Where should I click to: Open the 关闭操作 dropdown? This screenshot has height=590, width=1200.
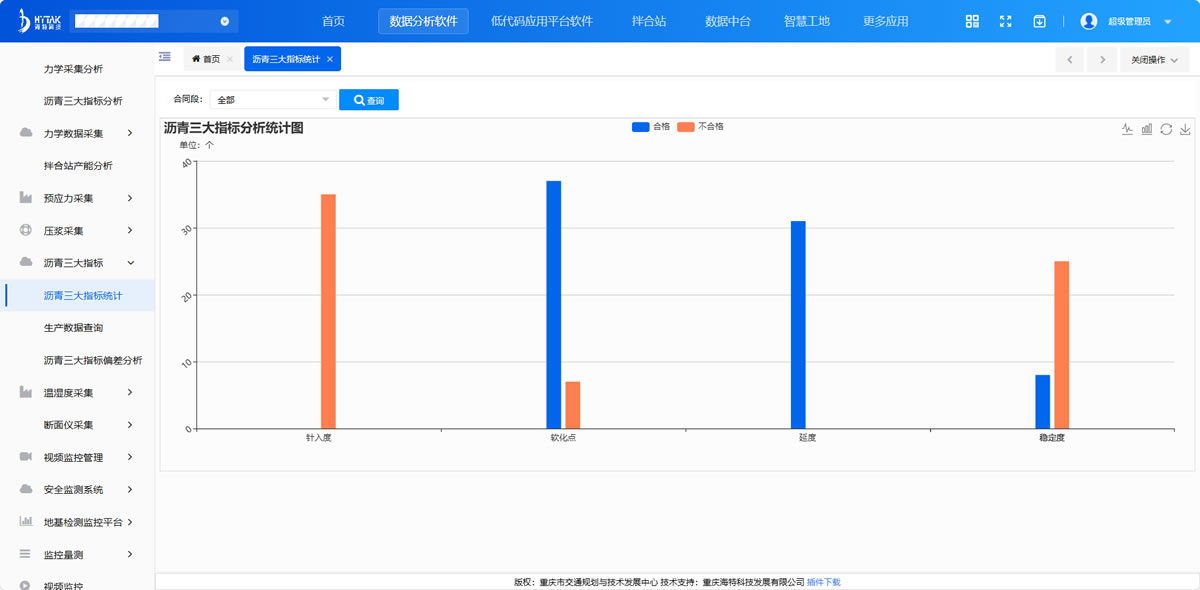click(x=1154, y=60)
